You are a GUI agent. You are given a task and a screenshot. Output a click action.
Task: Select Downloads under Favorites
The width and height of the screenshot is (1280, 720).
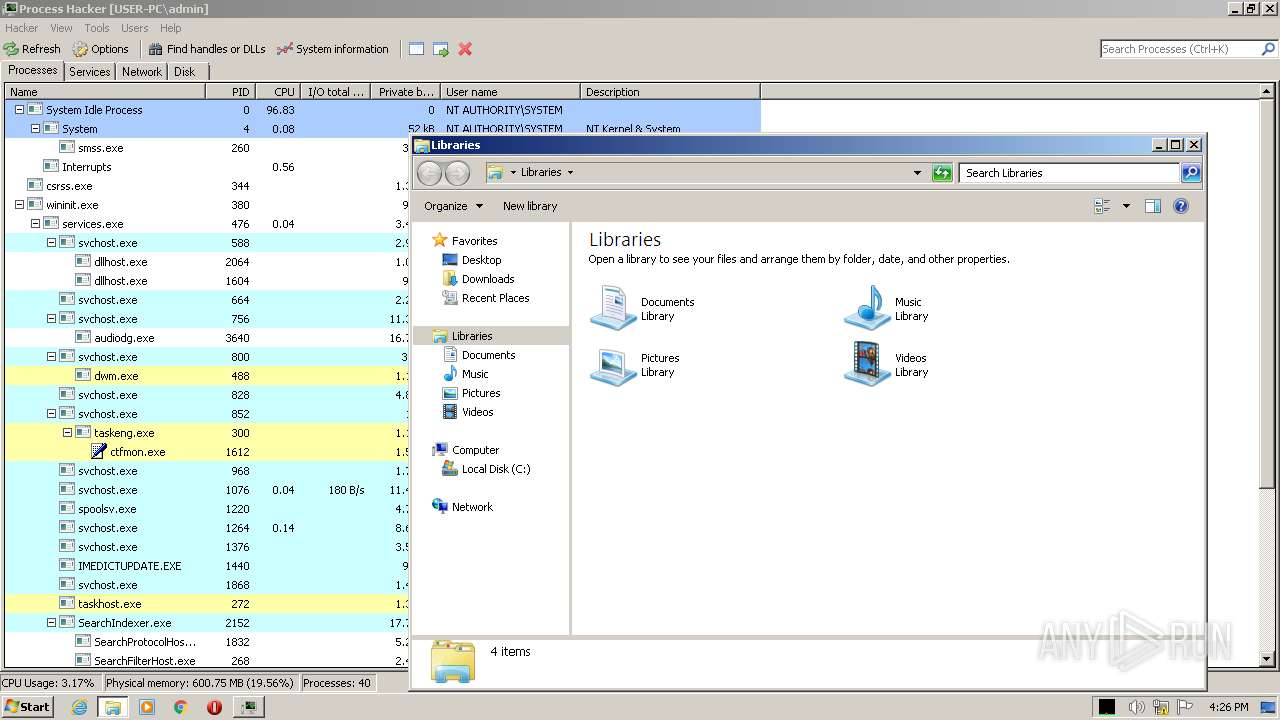pyautogui.click(x=488, y=279)
